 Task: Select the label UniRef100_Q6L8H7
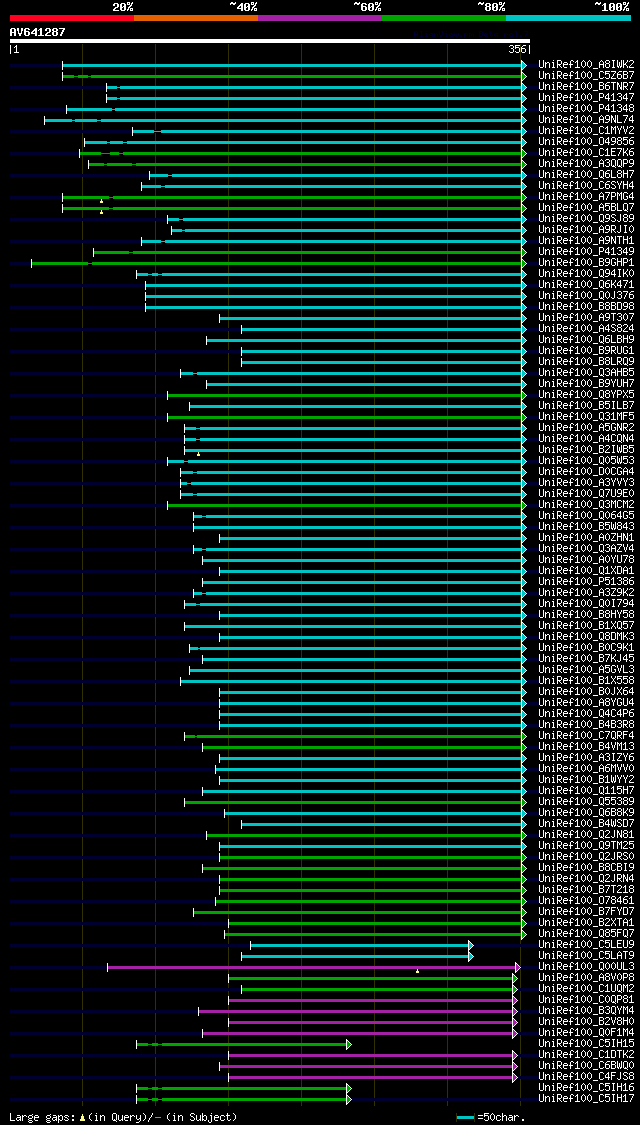(586, 174)
